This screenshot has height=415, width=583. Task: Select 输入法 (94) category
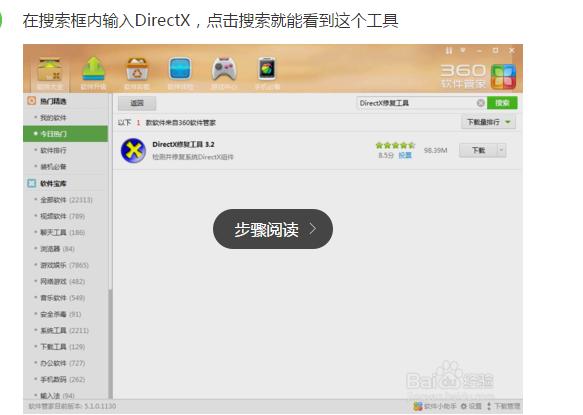point(57,395)
